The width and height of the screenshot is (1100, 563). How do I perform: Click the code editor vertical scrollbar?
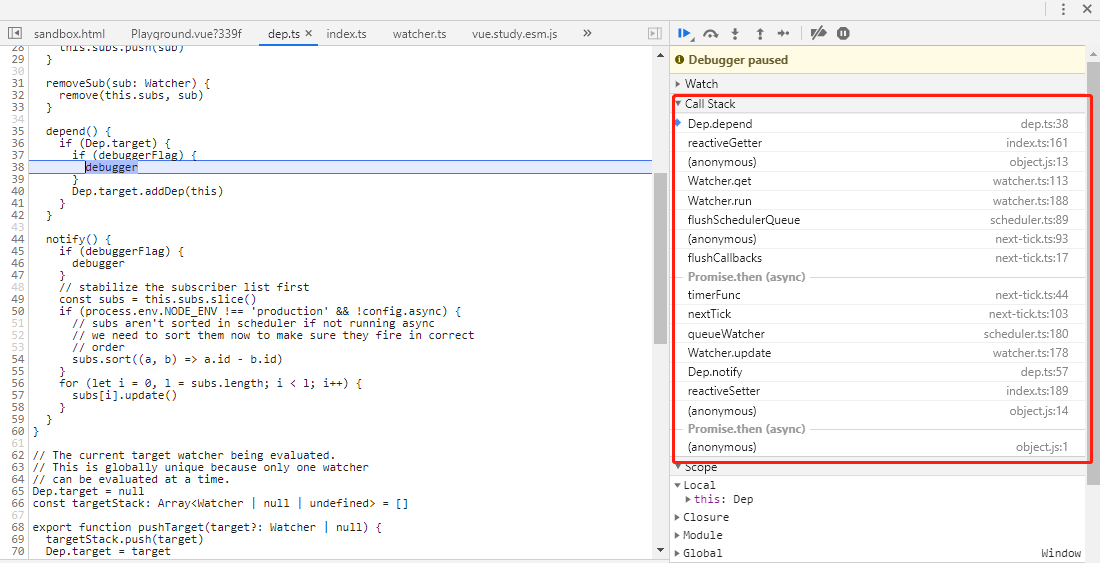pos(659,258)
